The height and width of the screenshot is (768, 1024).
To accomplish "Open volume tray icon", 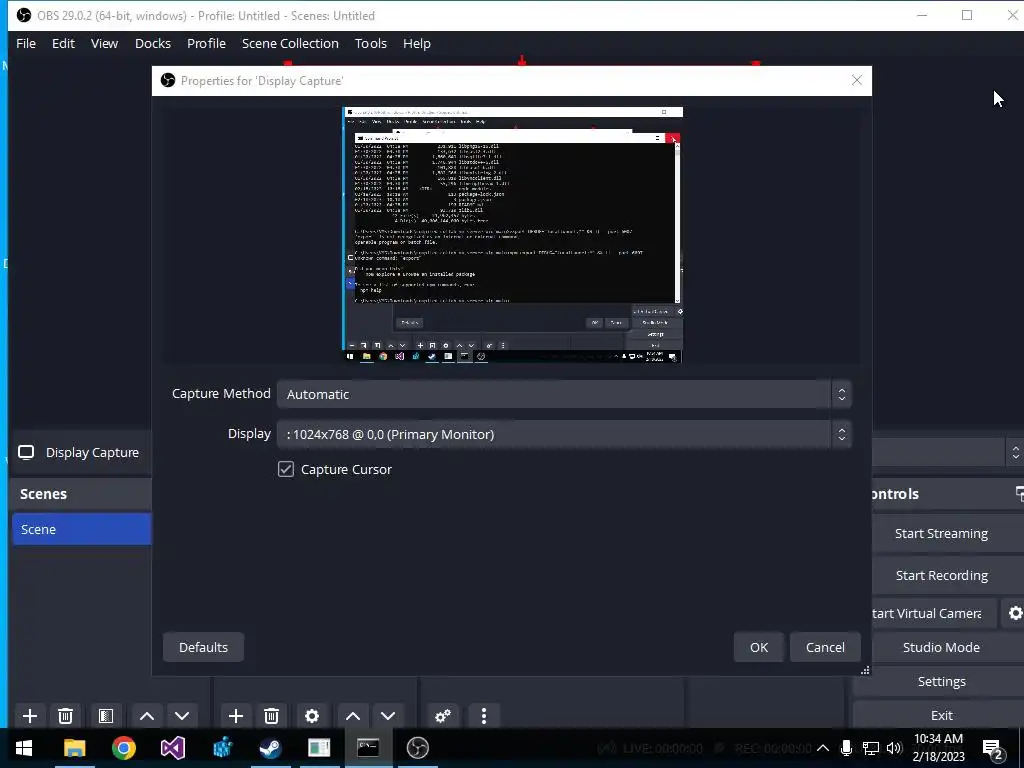I will [894, 748].
